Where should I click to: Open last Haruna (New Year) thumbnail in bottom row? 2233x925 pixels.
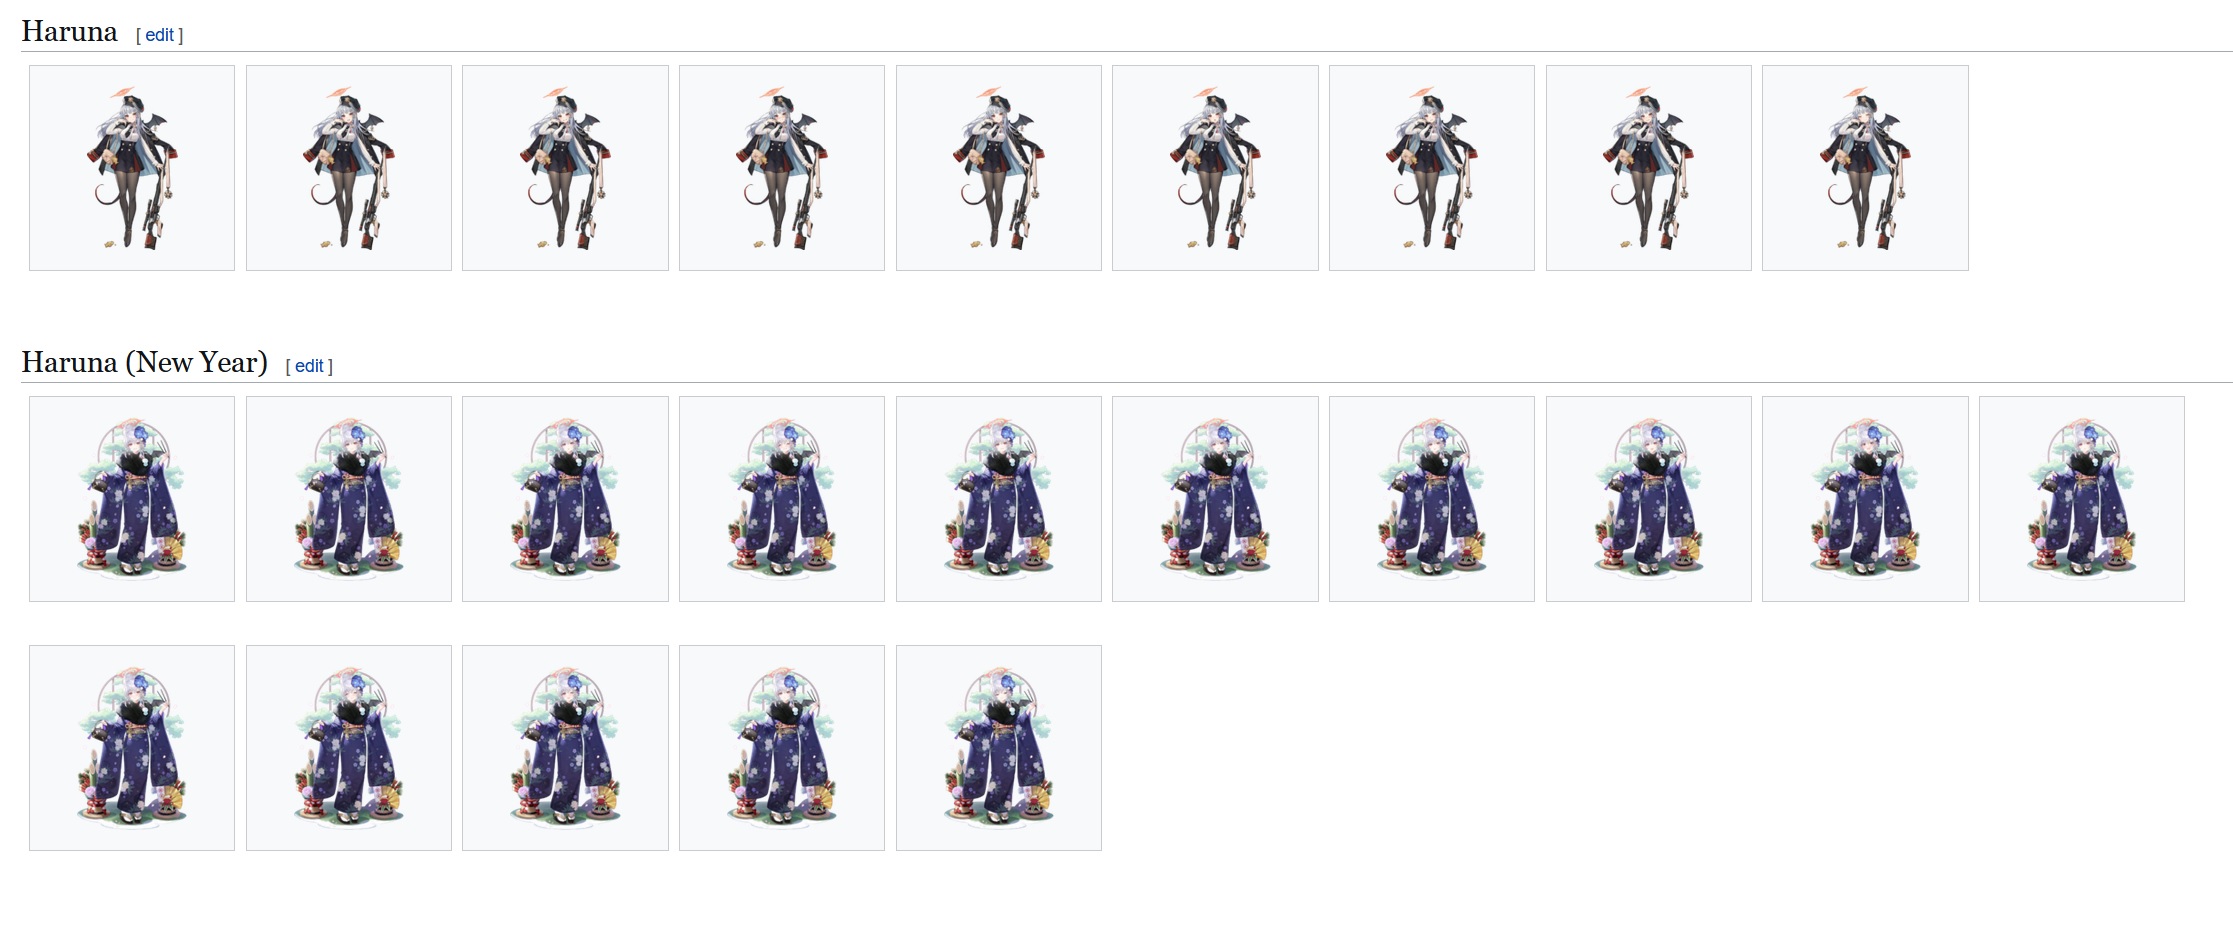coord(999,748)
